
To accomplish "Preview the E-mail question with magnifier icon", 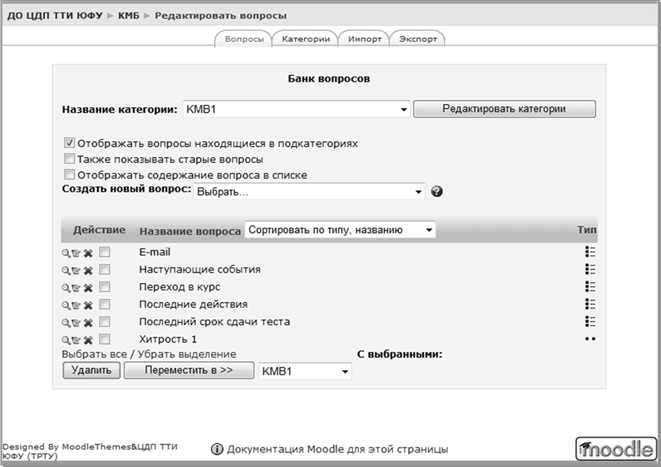I will pos(66,253).
